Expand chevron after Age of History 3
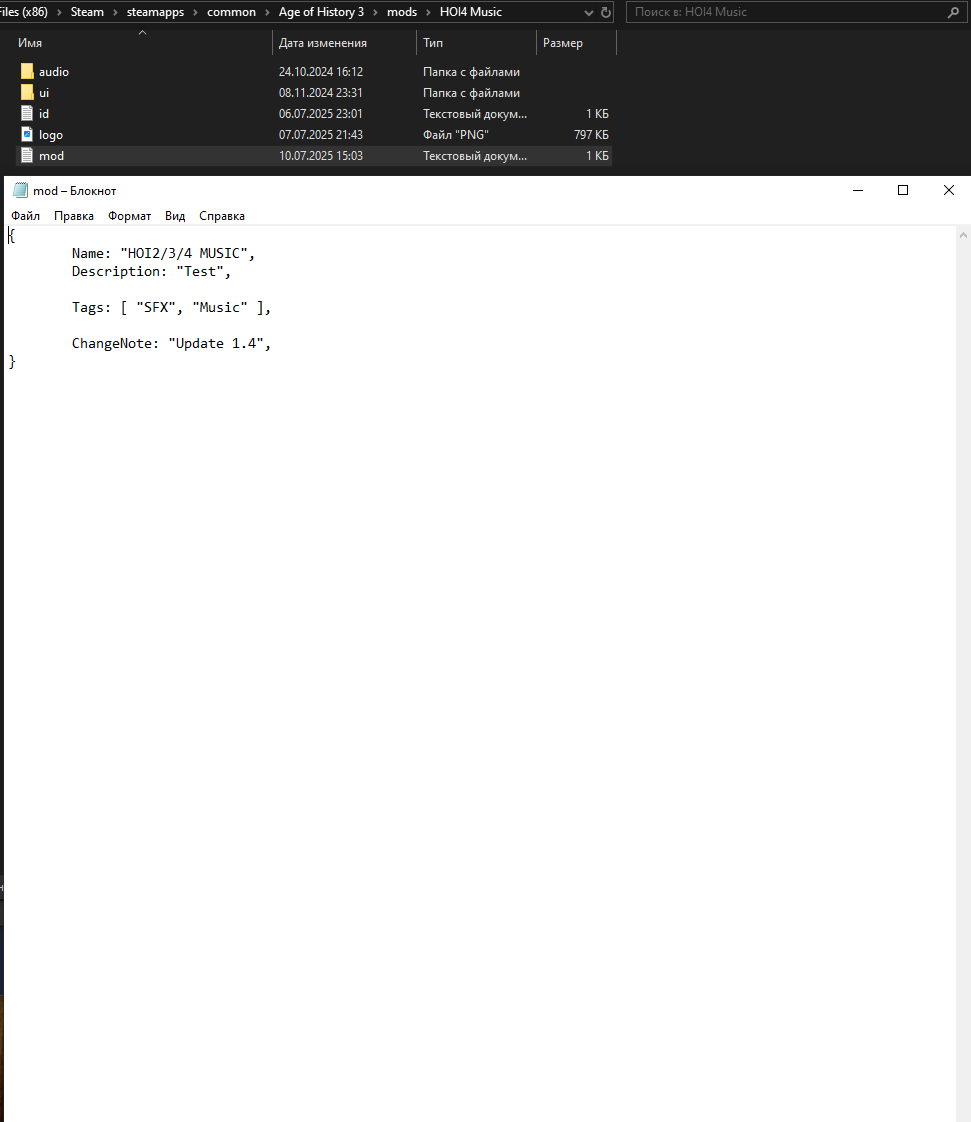 coord(375,12)
